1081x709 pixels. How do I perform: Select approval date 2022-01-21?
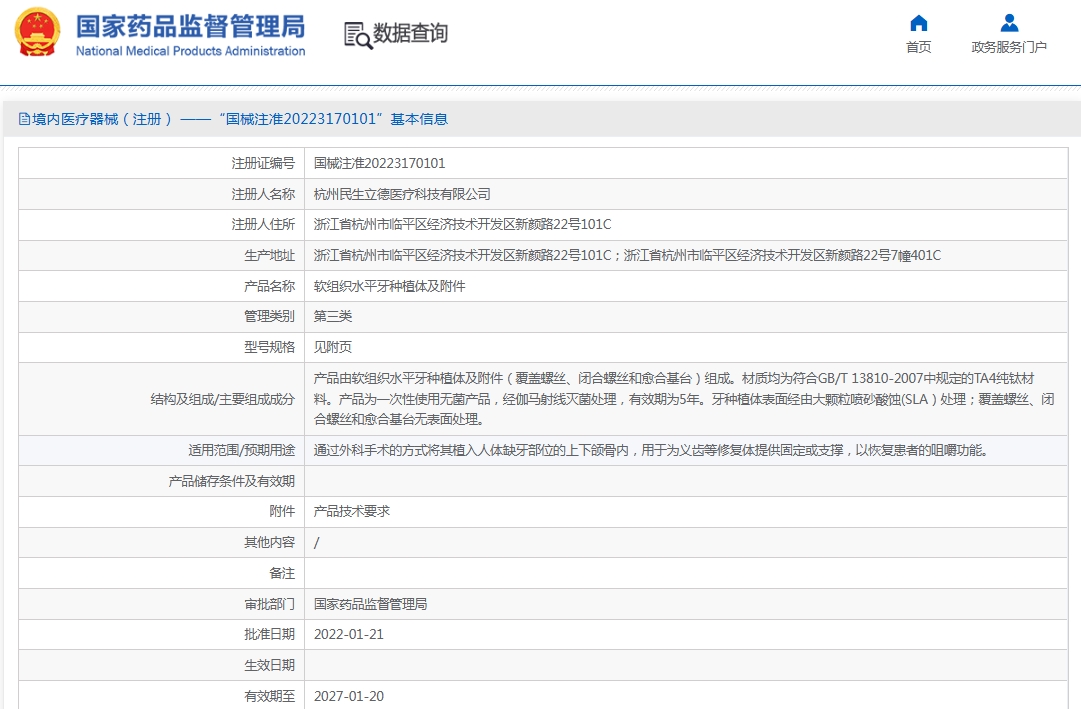(x=349, y=635)
